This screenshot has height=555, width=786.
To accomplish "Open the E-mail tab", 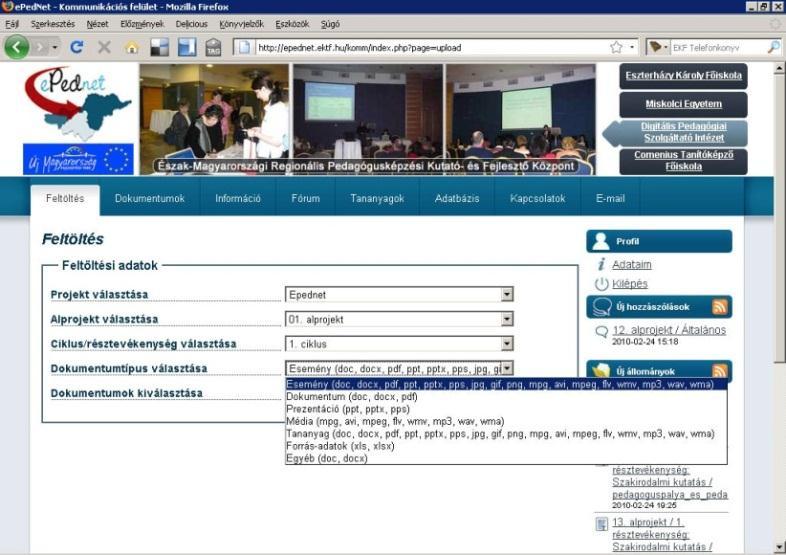I will pyautogui.click(x=610, y=199).
